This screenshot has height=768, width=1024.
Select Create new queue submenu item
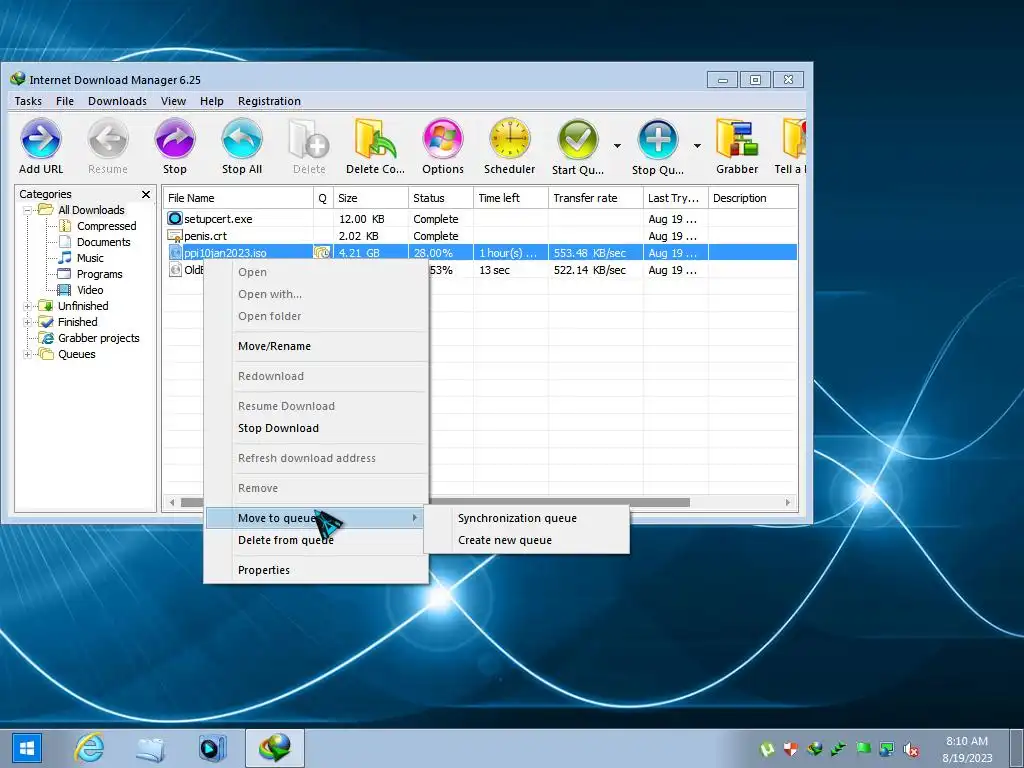526,540
